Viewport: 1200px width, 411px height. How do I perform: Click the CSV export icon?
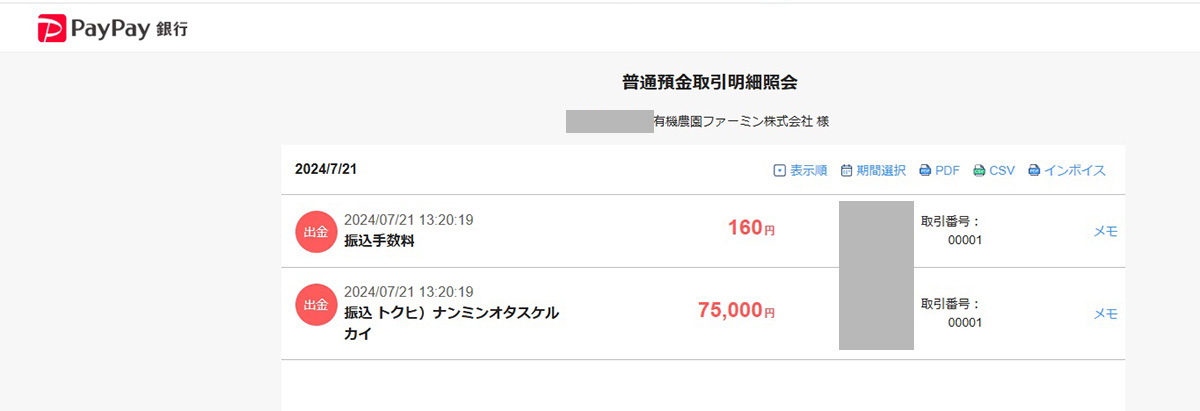pos(979,171)
